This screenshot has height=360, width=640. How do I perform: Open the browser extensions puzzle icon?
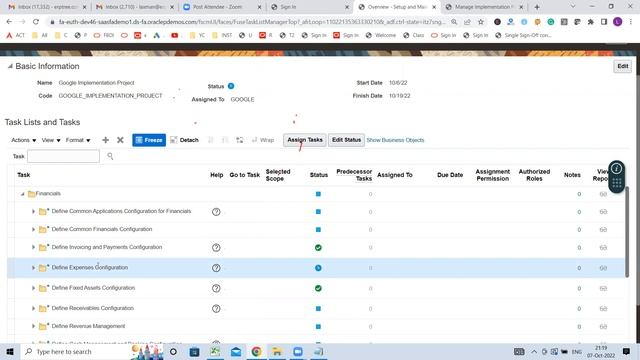pyautogui.click(x=590, y=22)
